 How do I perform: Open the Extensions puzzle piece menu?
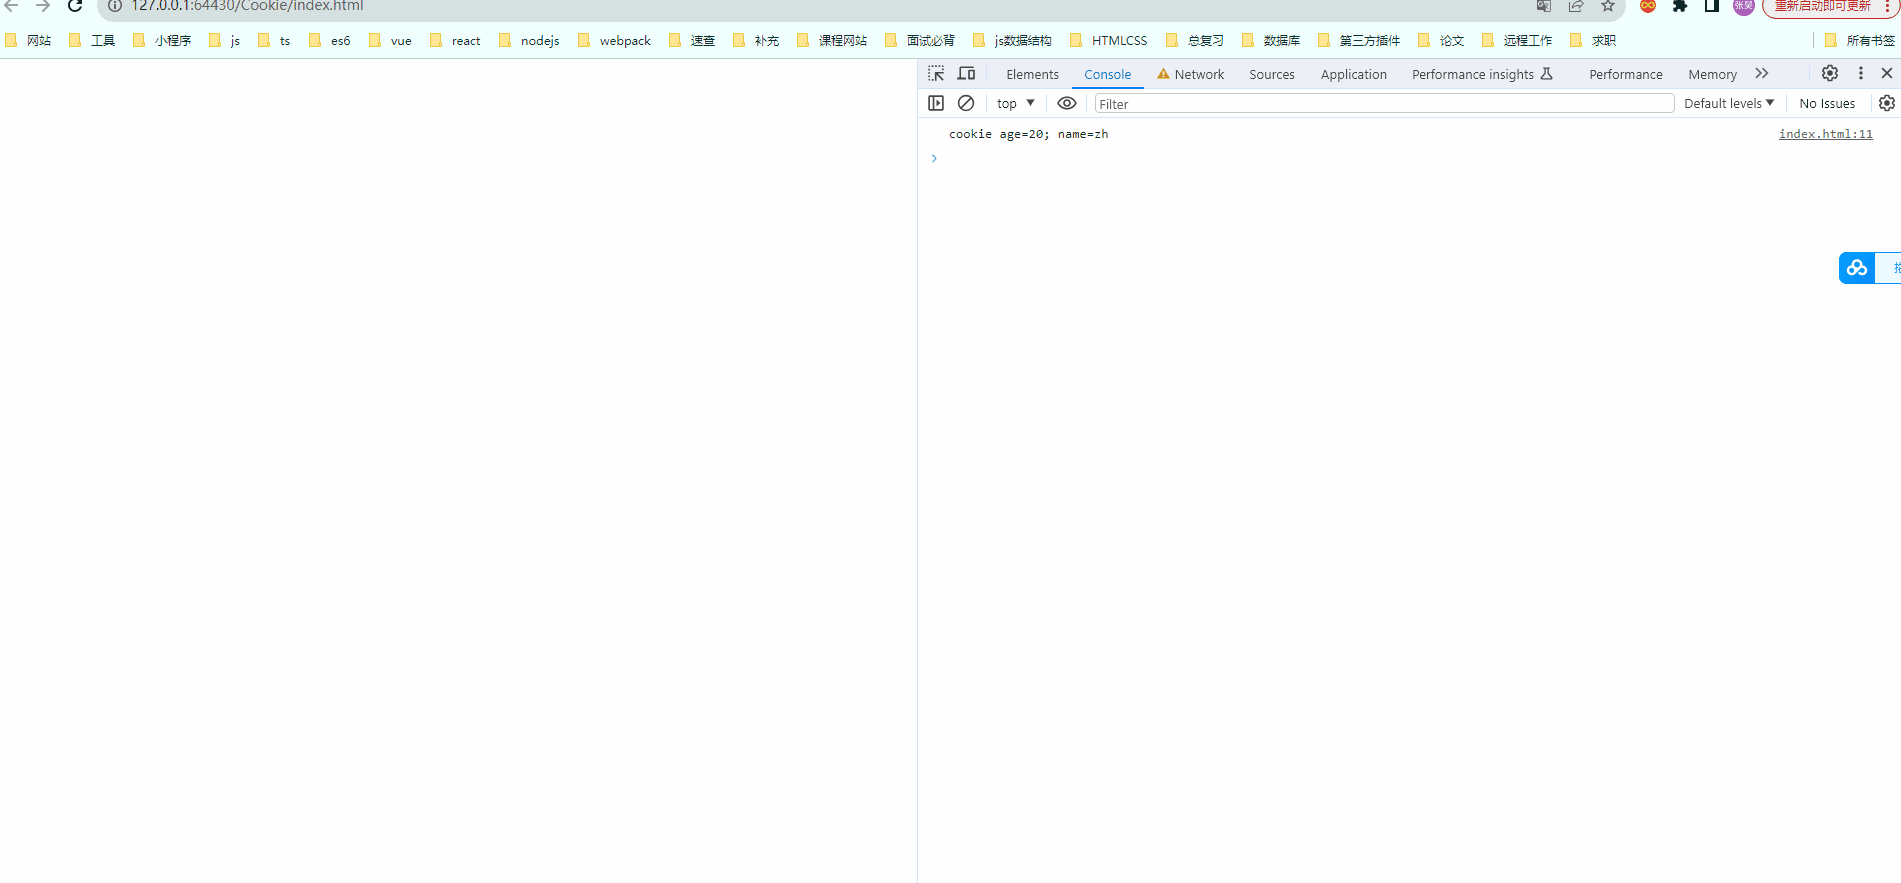click(x=1680, y=6)
